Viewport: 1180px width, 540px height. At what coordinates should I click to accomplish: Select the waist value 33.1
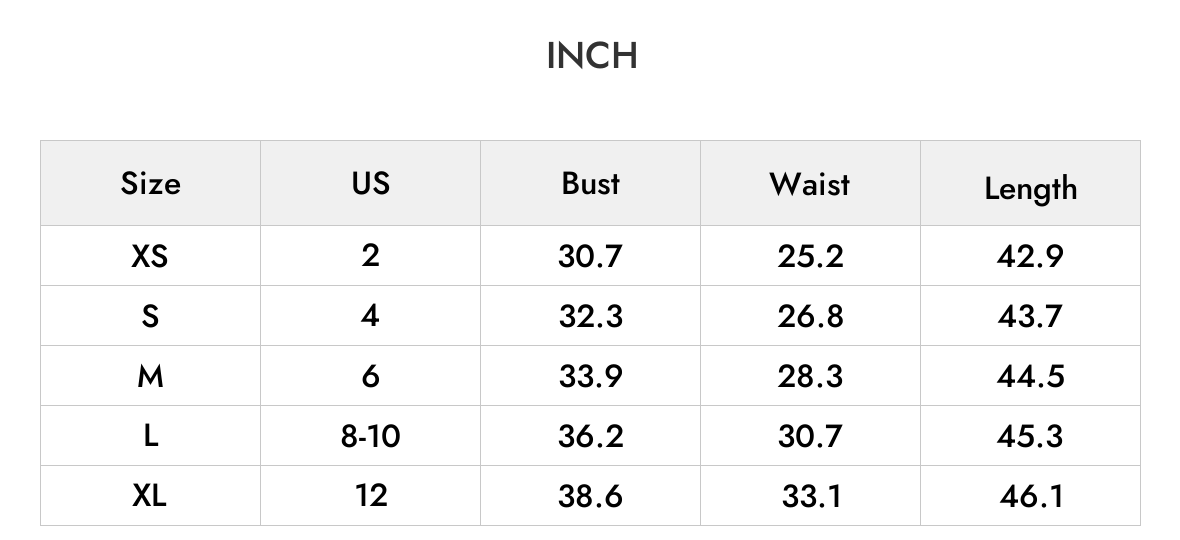point(810,496)
